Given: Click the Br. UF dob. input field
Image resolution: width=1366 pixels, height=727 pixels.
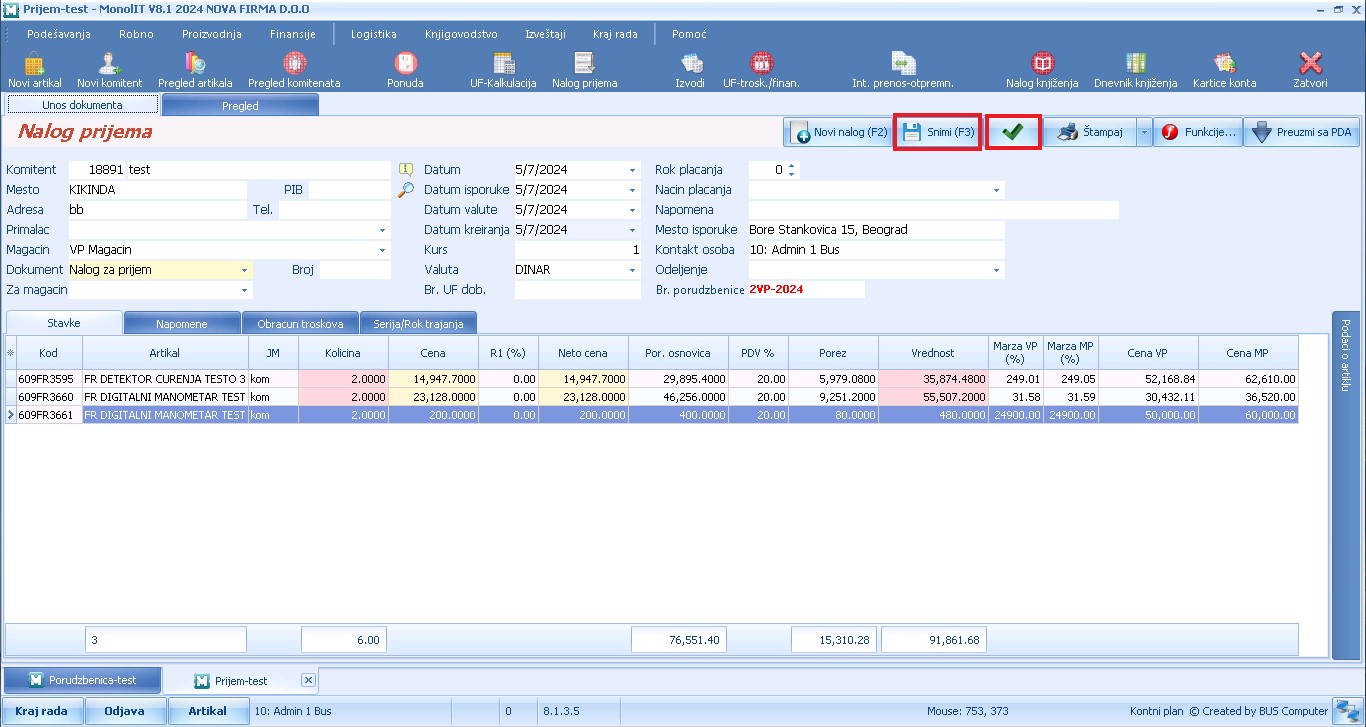Looking at the screenshot, I should click(x=577, y=290).
